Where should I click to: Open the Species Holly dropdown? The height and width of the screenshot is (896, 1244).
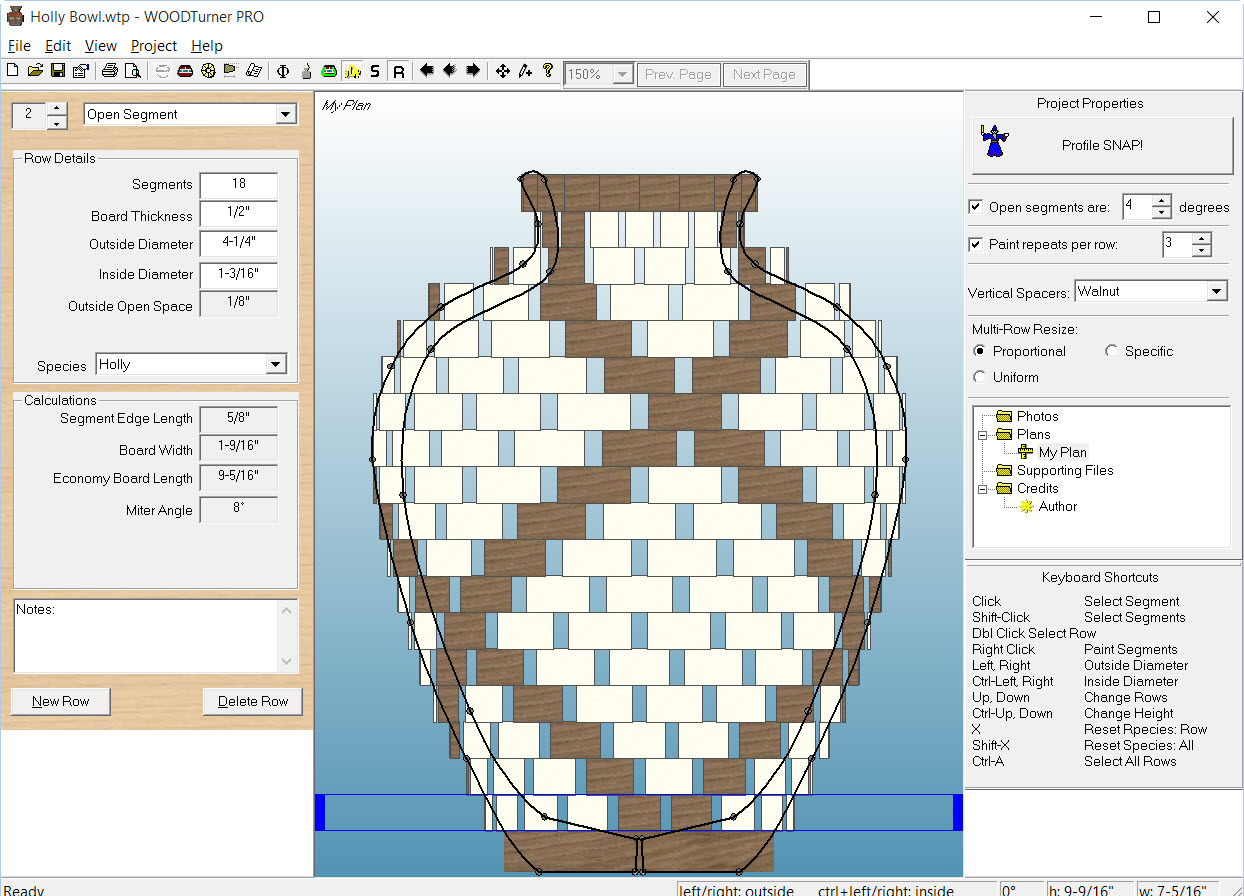[276, 365]
